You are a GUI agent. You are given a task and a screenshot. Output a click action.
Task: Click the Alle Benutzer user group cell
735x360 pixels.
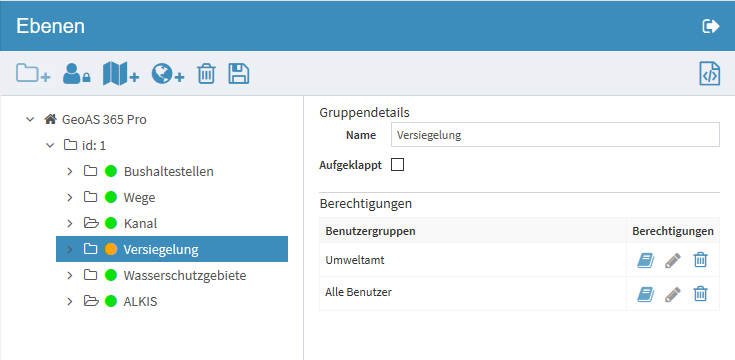[472, 293]
